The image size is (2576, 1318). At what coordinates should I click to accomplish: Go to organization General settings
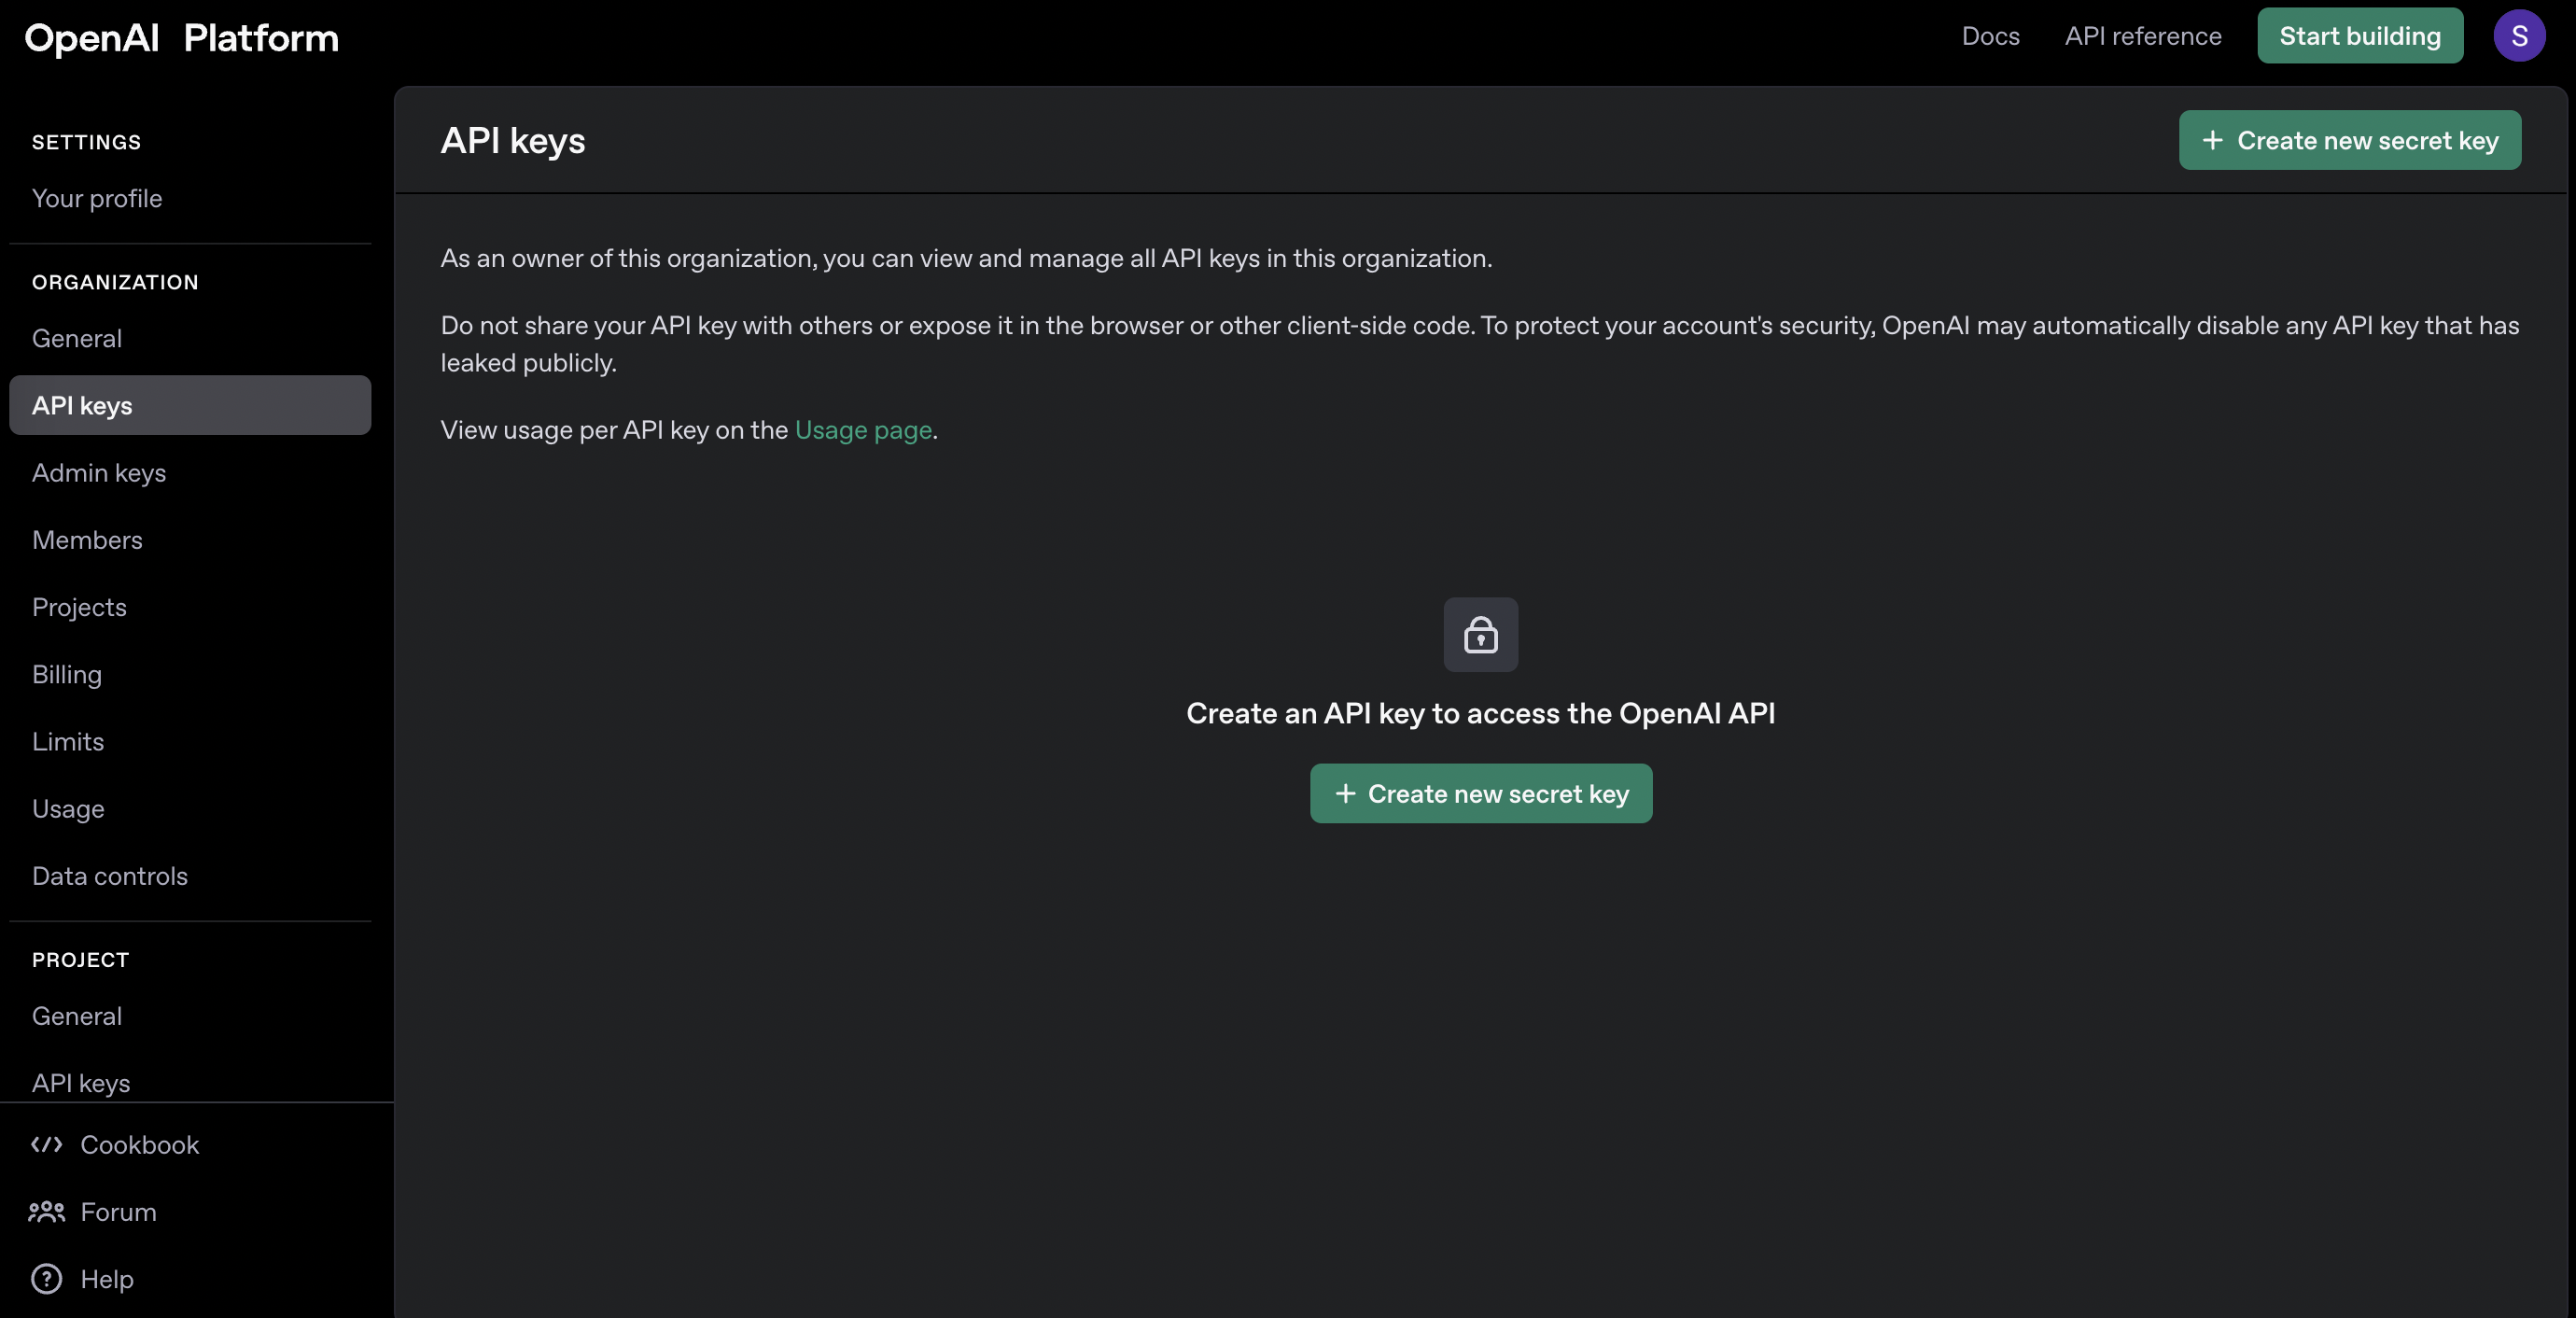[77, 338]
